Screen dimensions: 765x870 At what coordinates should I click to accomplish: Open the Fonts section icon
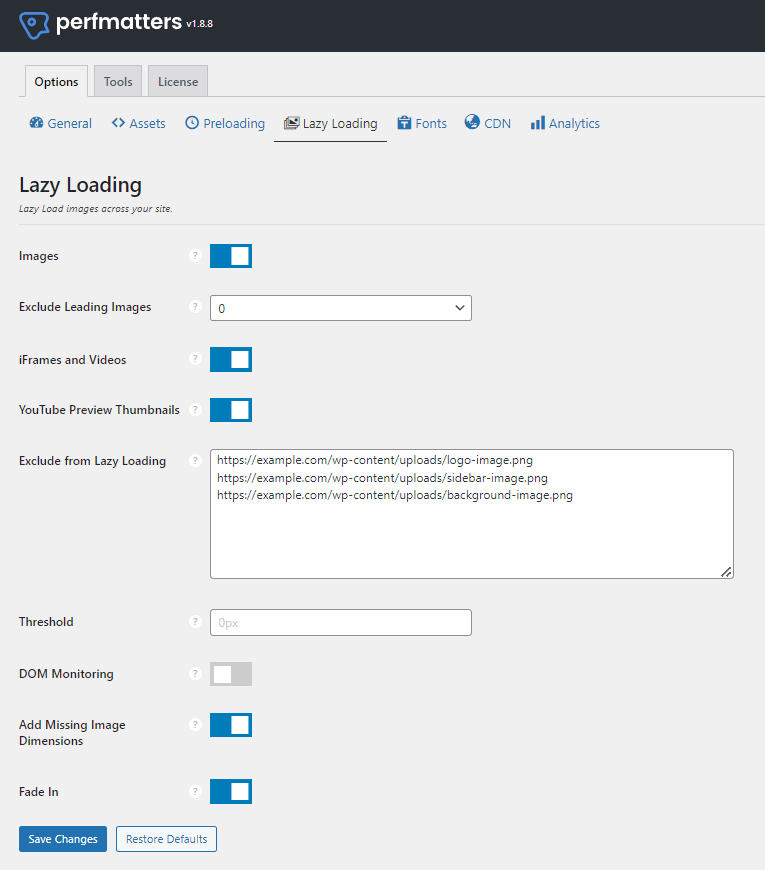click(404, 123)
